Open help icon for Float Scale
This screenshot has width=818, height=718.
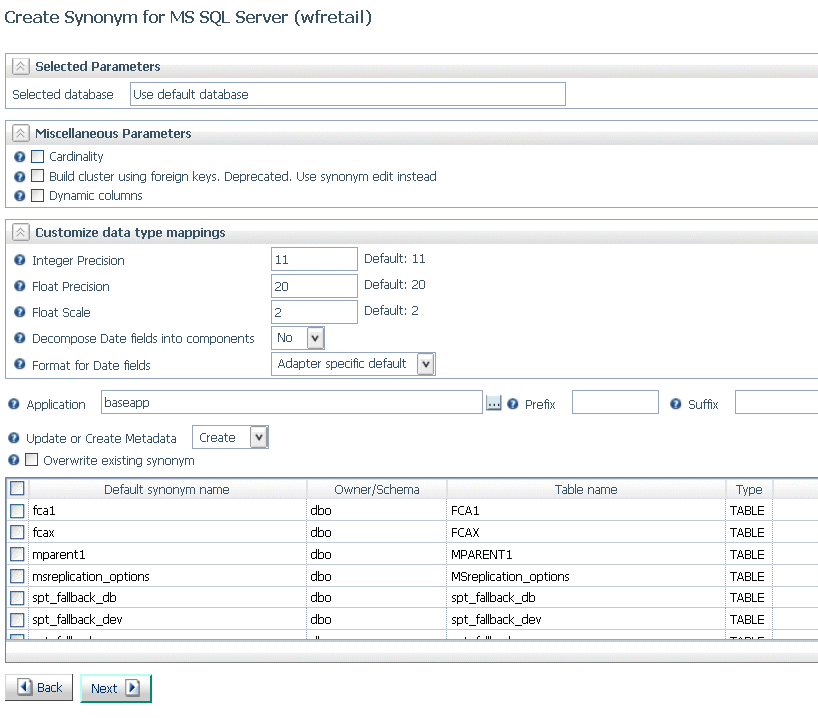pos(19,312)
